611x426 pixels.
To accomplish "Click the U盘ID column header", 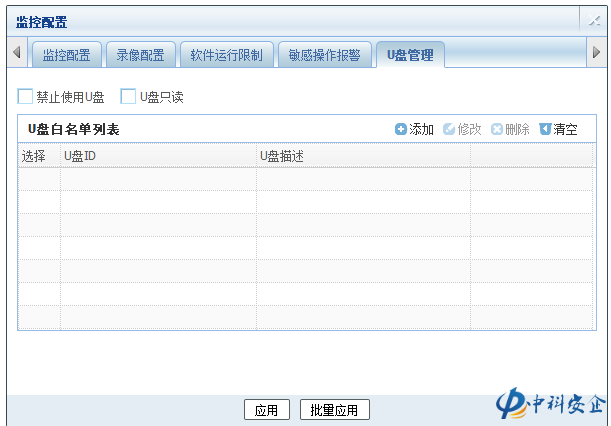I will [158, 156].
